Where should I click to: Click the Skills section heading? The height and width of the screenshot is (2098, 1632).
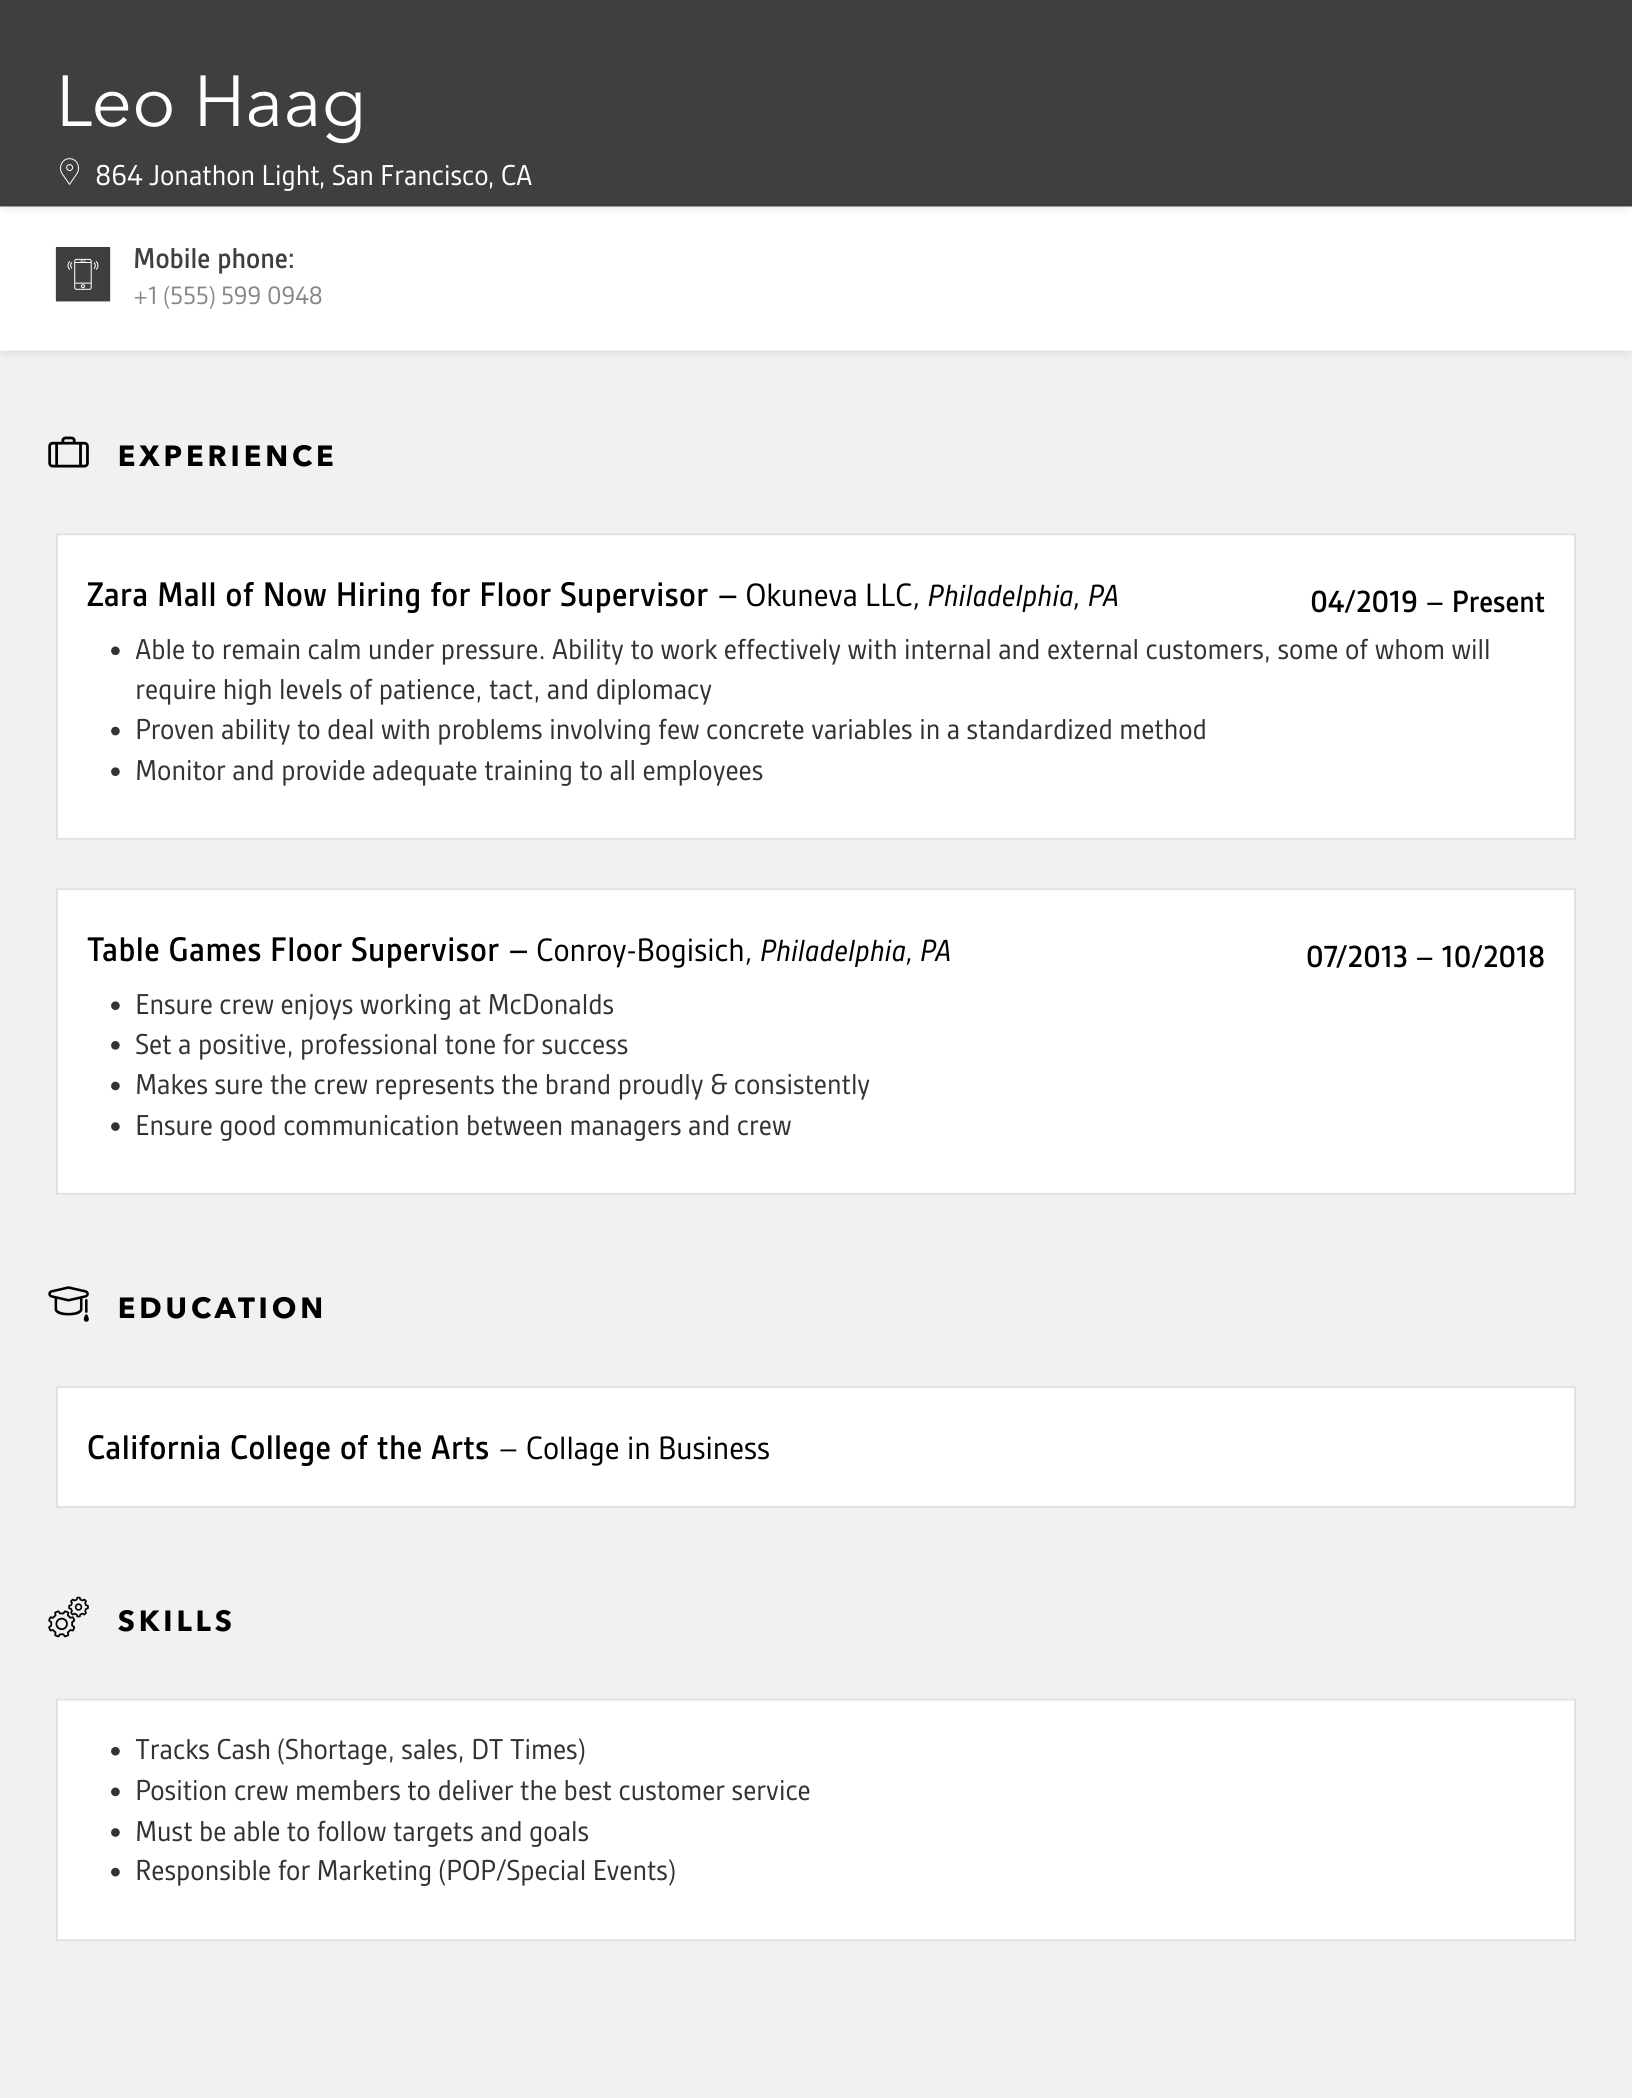(x=176, y=1621)
